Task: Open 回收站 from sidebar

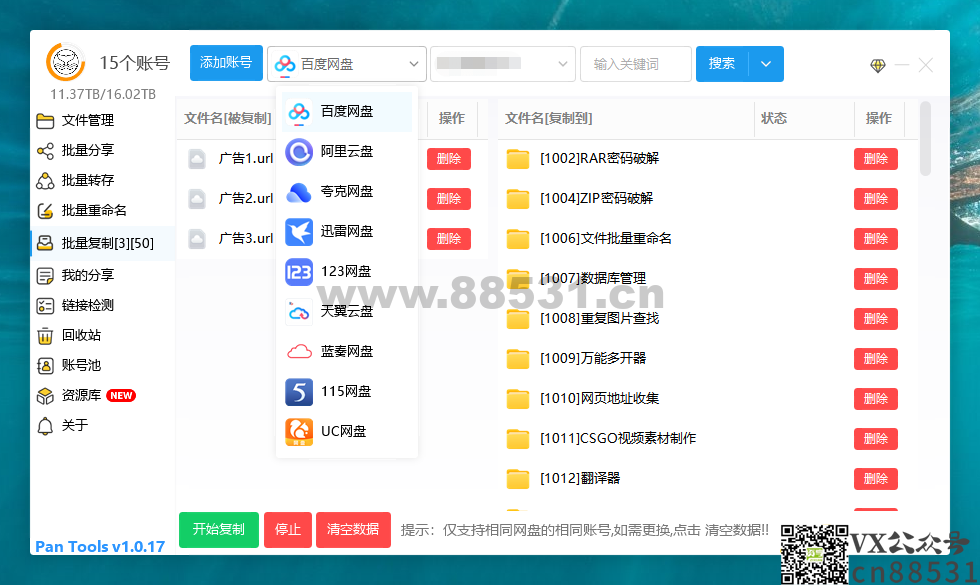Action: coord(81,336)
